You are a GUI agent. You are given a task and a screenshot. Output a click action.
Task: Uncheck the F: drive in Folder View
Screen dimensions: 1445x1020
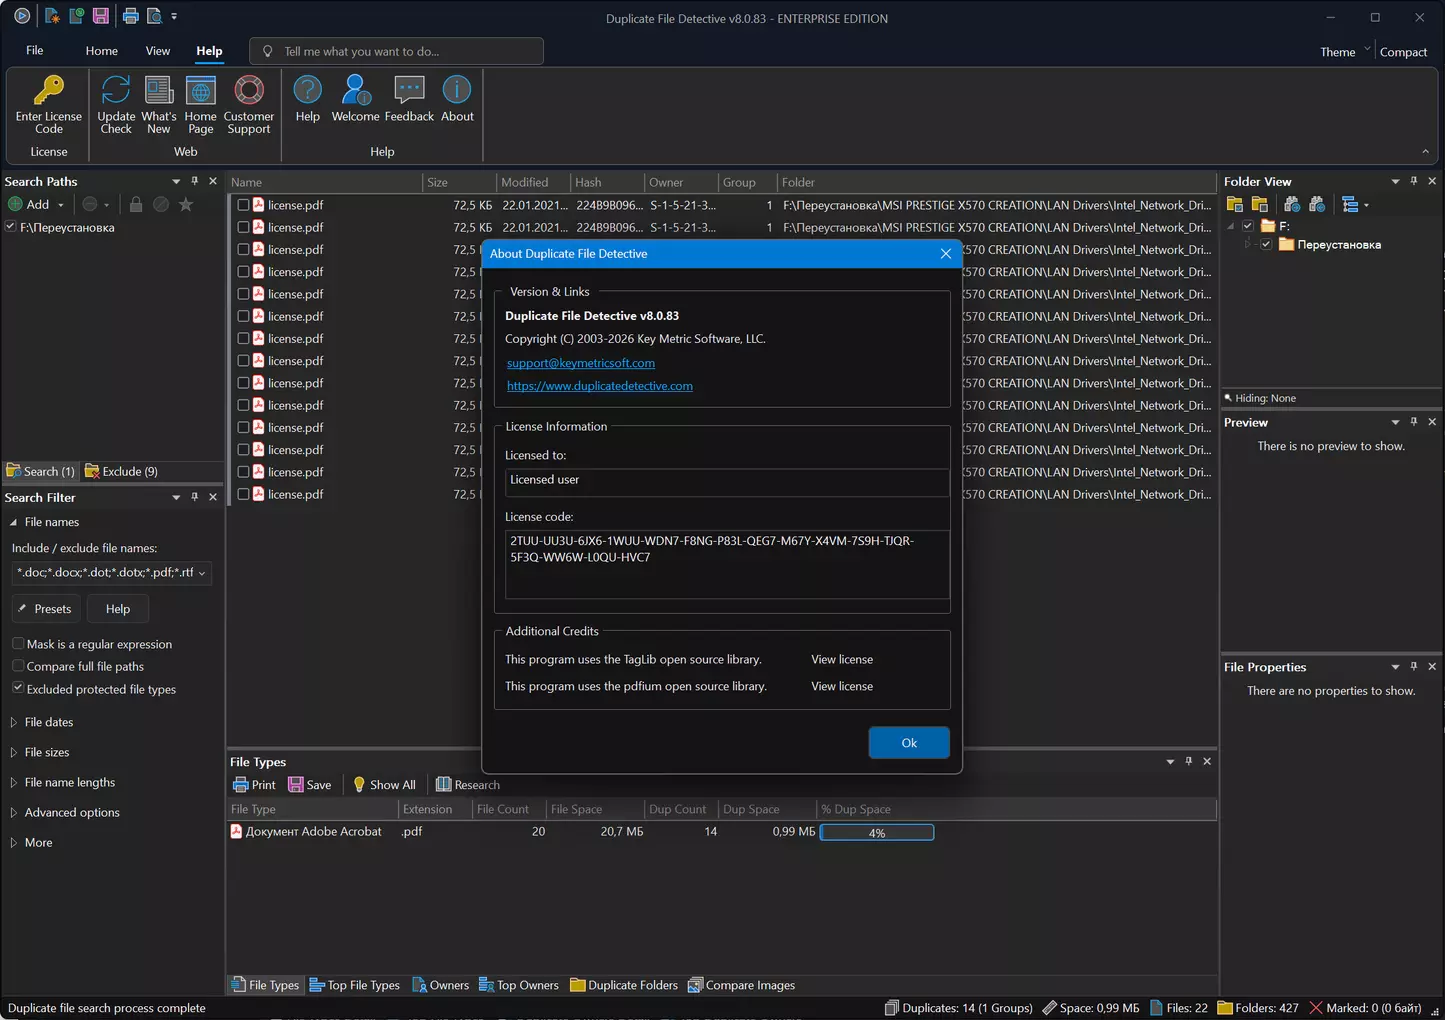pyautogui.click(x=1248, y=226)
